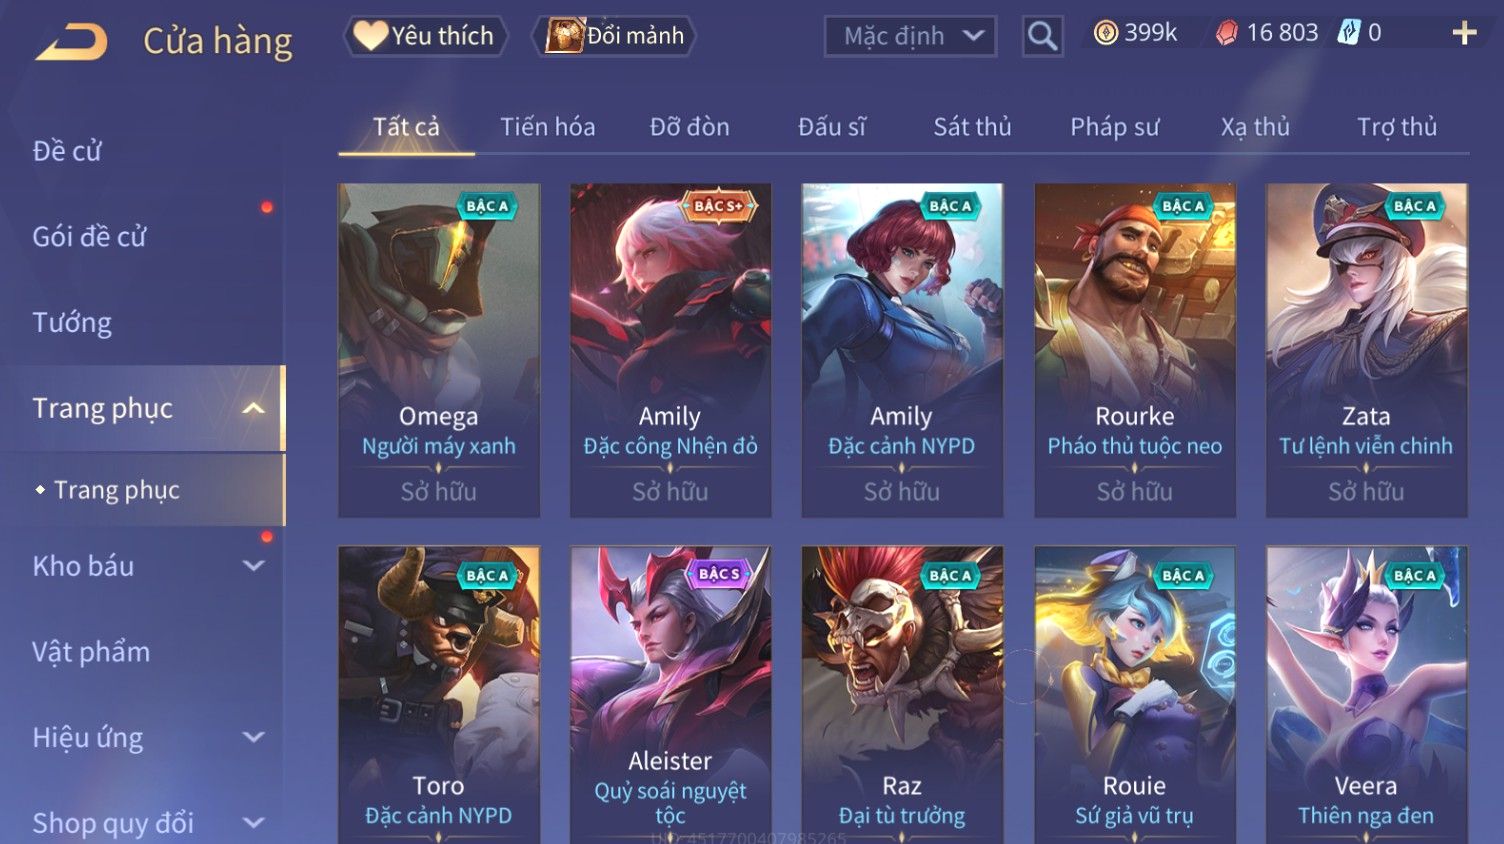The height and width of the screenshot is (844, 1504).
Task: Expand the Kho báu section
Action: tap(254, 566)
